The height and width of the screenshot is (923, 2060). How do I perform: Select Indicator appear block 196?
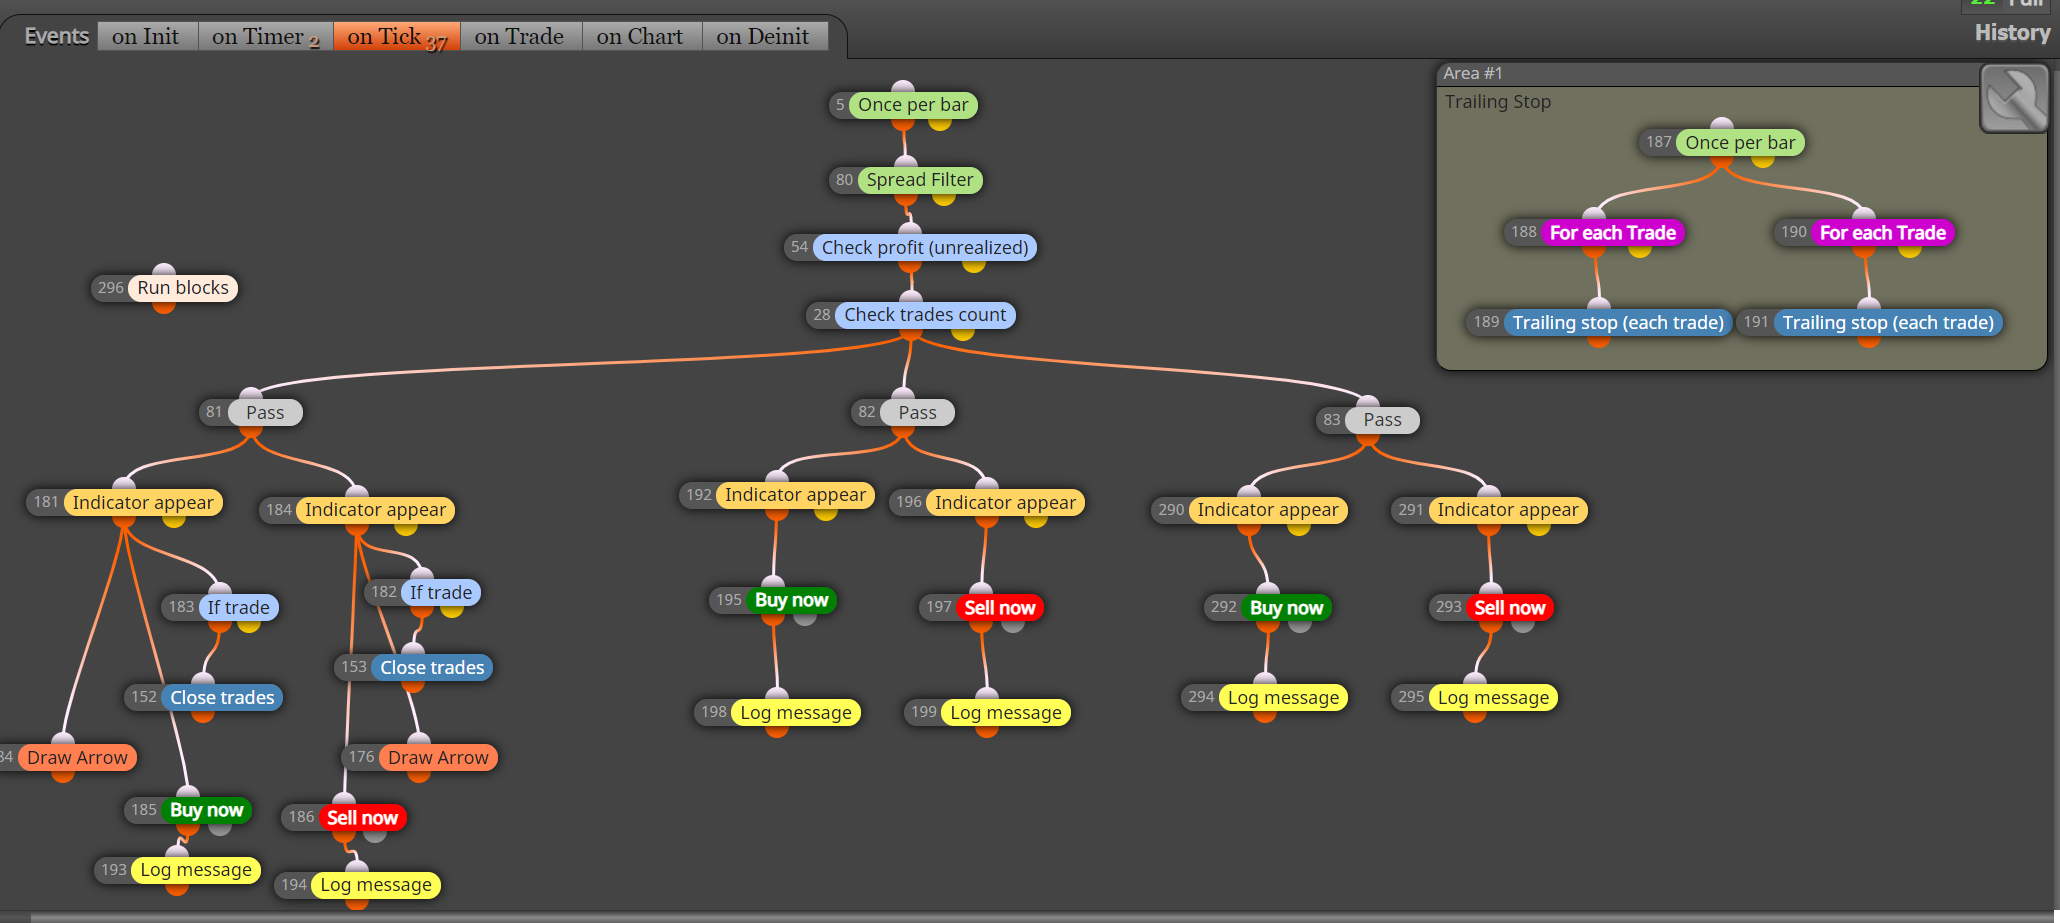(x=1005, y=503)
